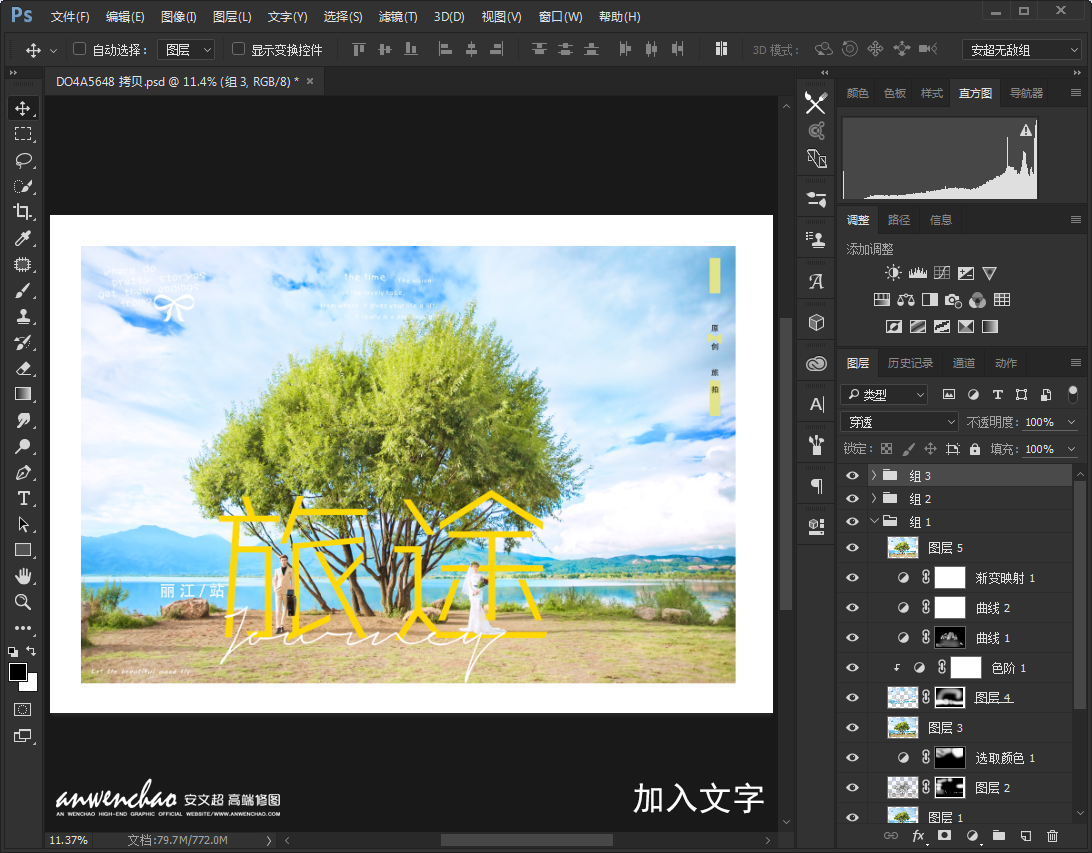Open the Character panel icon
This screenshot has width=1092, height=853.
coord(816,405)
